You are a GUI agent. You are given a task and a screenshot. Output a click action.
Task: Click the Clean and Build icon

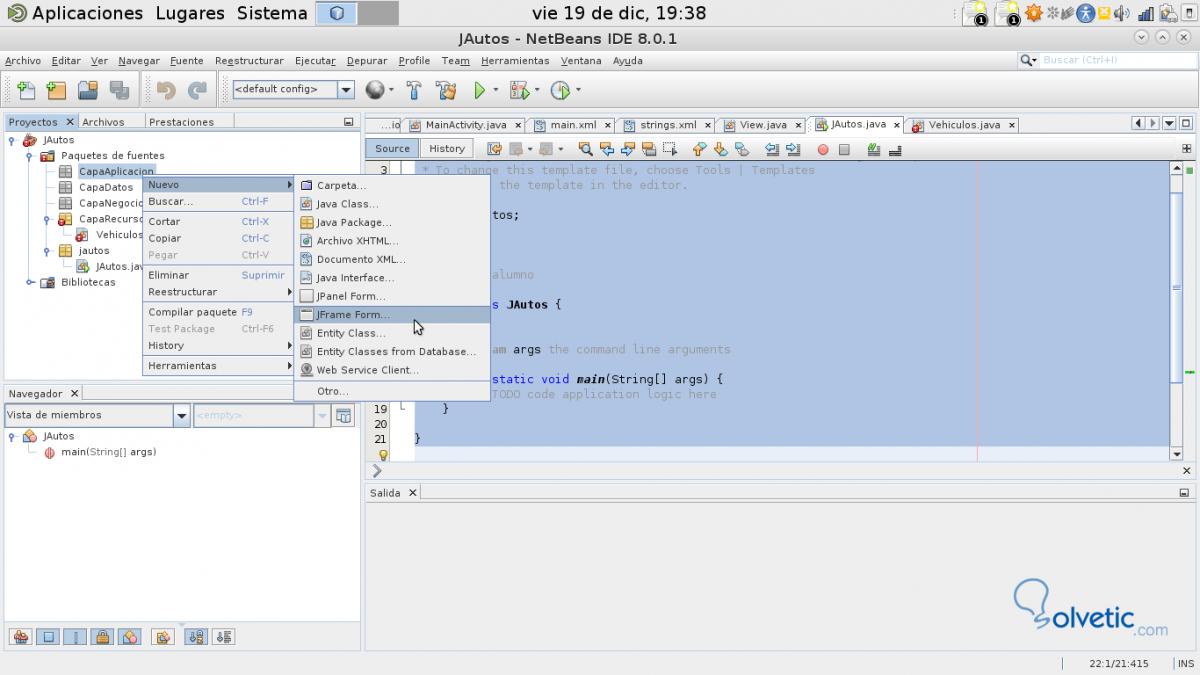[x=446, y=90]
